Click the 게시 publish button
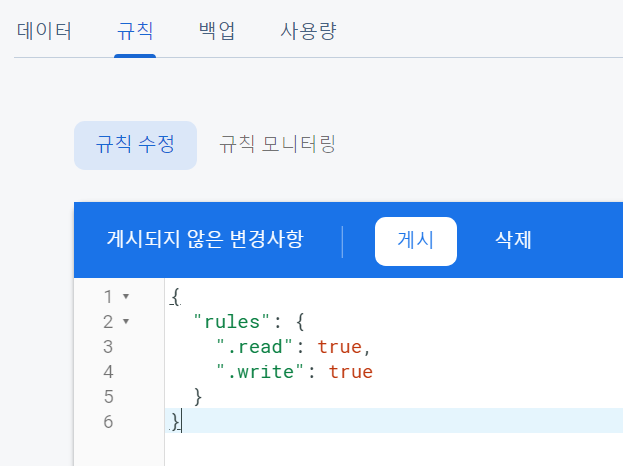The width and height of the screenshot is (623, 466). coord(416,241)
